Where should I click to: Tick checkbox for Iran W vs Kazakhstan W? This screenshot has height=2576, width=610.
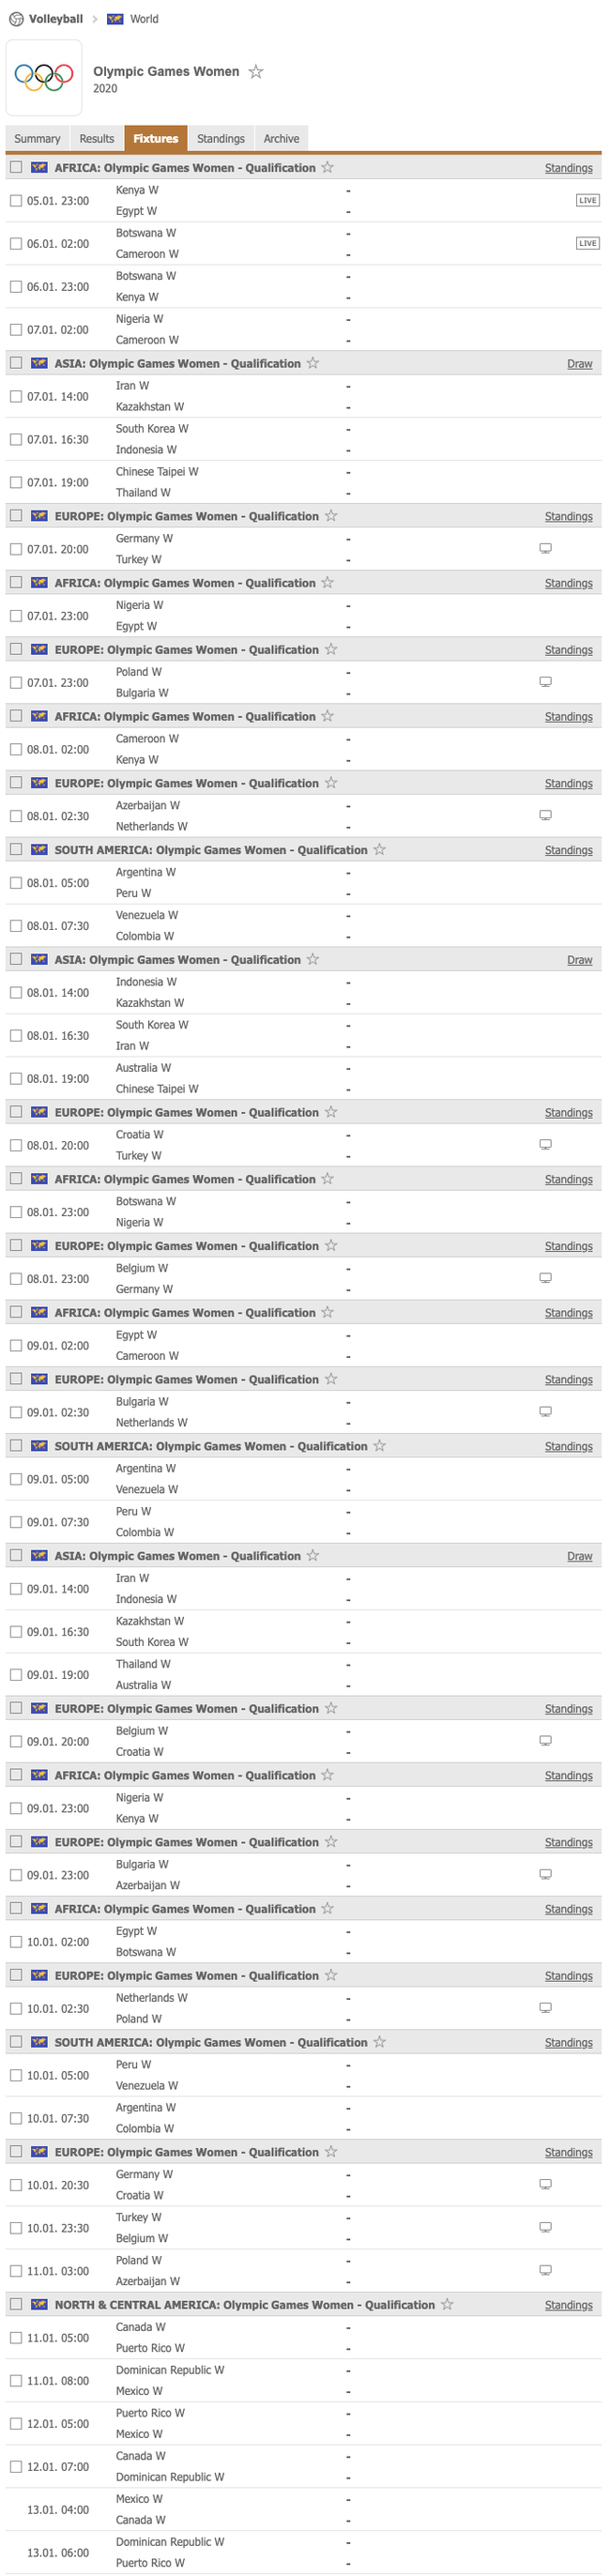click(16, 397)
